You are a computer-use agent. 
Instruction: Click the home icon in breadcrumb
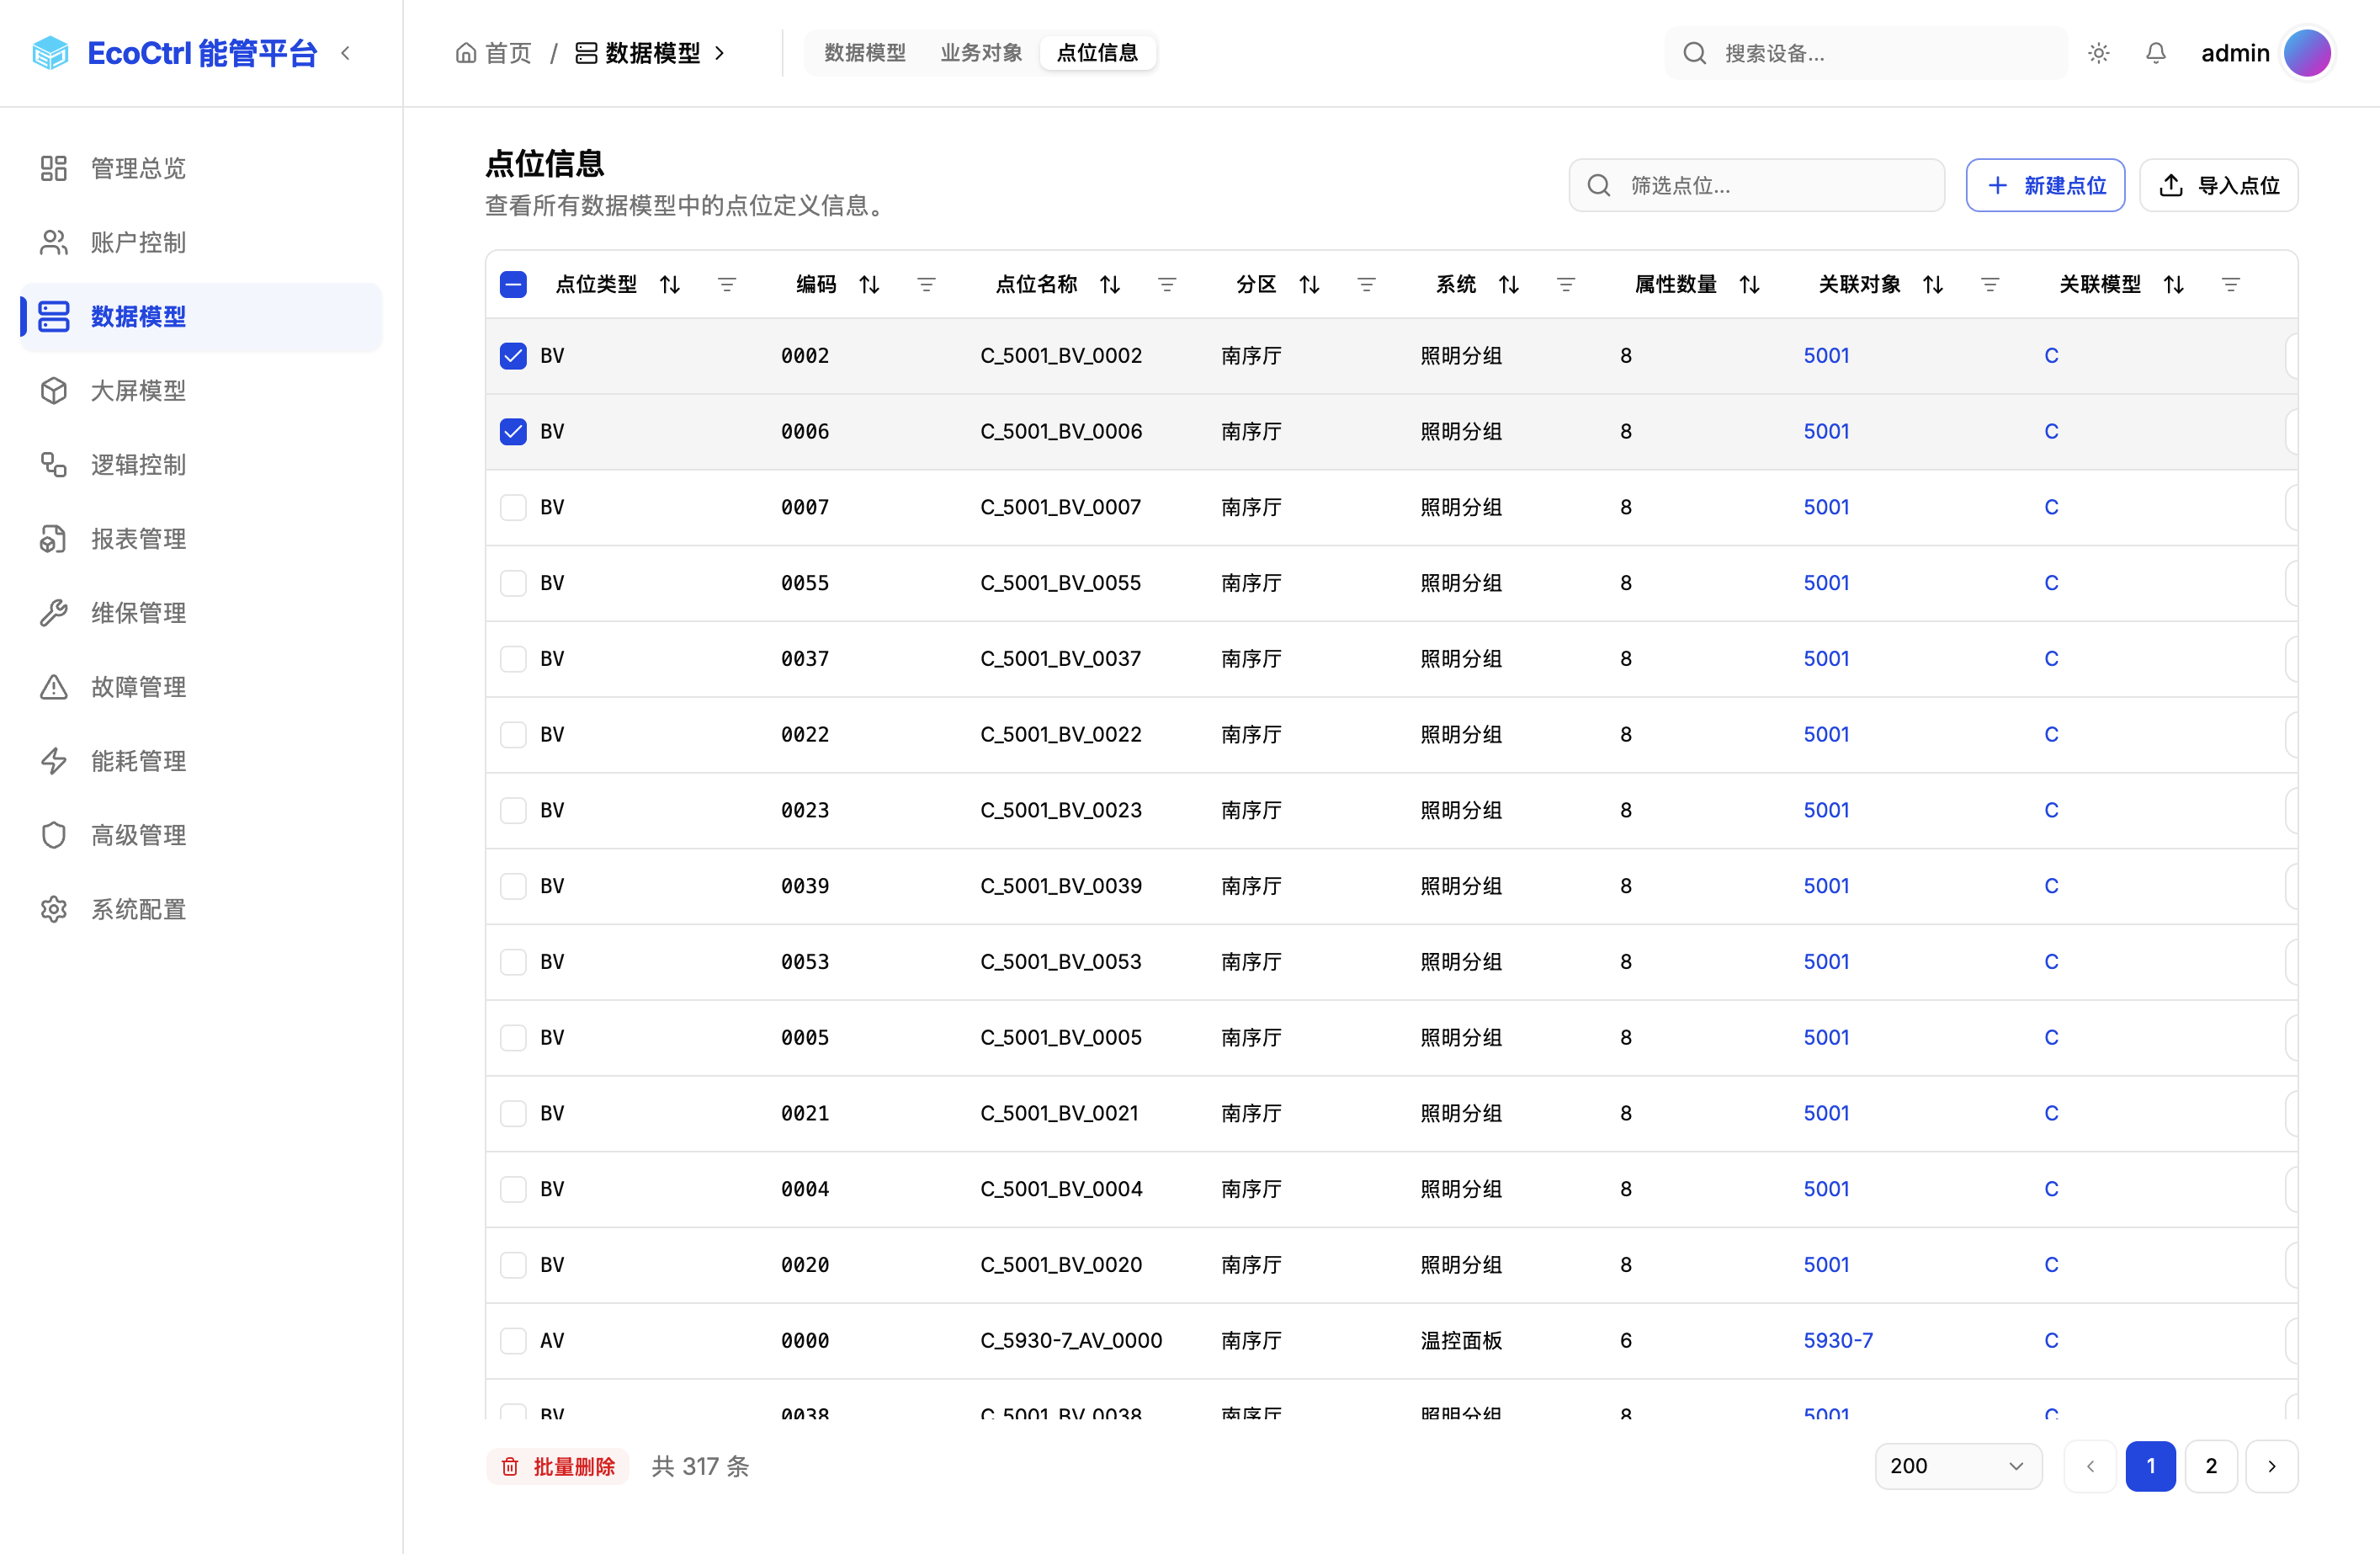pos(465,53)
